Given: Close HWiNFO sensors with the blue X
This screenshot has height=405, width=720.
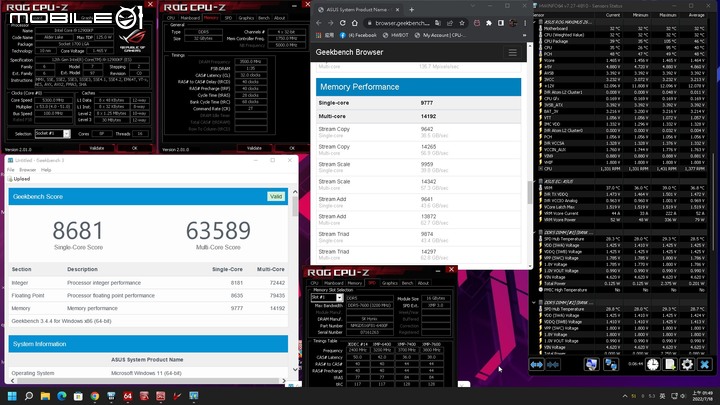Looking at the screenshot, I should coord(704,365).
